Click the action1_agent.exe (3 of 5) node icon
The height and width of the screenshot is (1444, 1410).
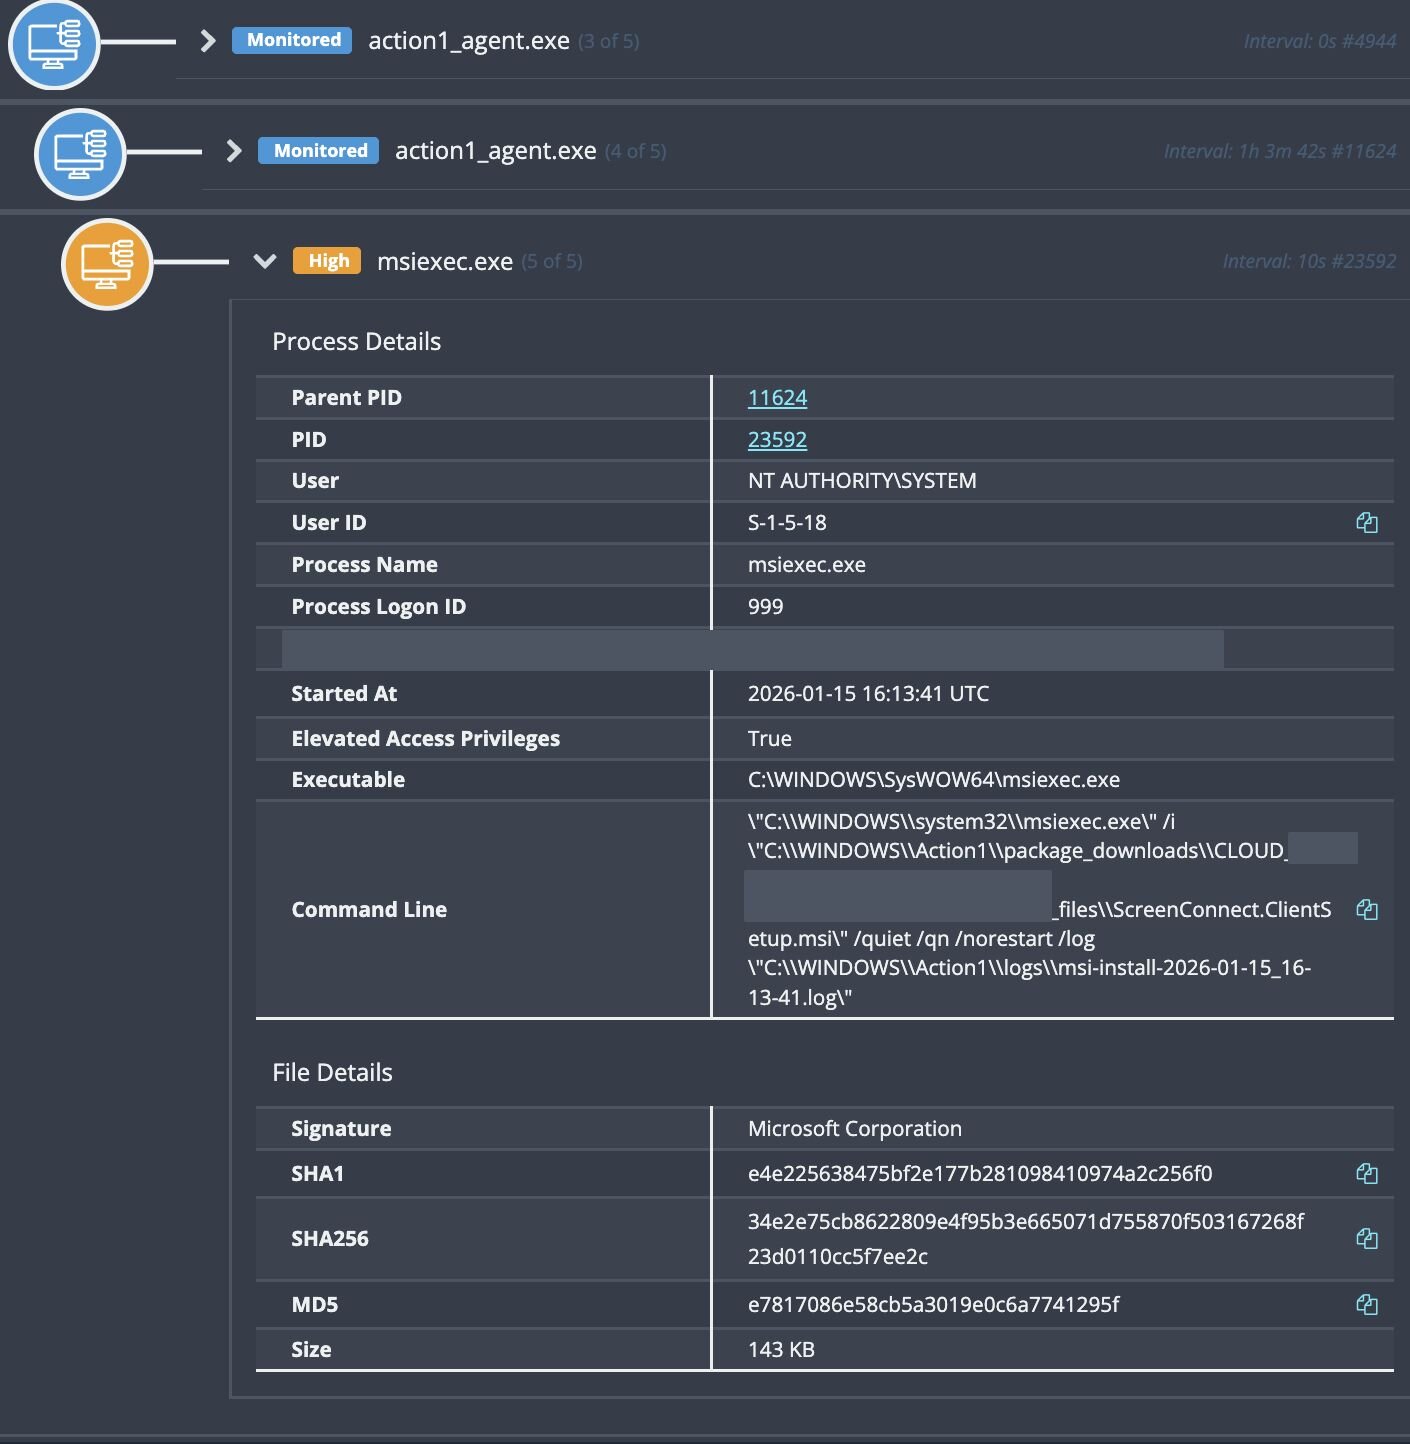point(54,44)
